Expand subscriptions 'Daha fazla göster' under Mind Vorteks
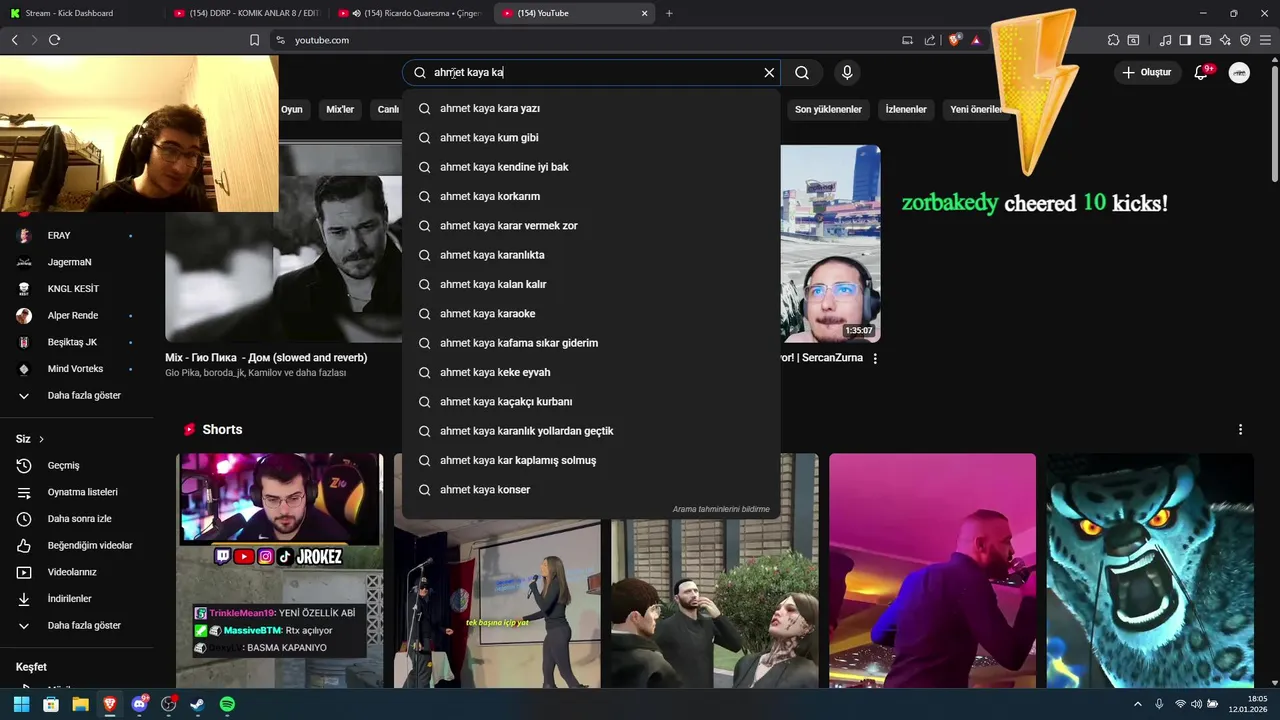The width and height of the screenshot is (1280, 720). [77, 395]
